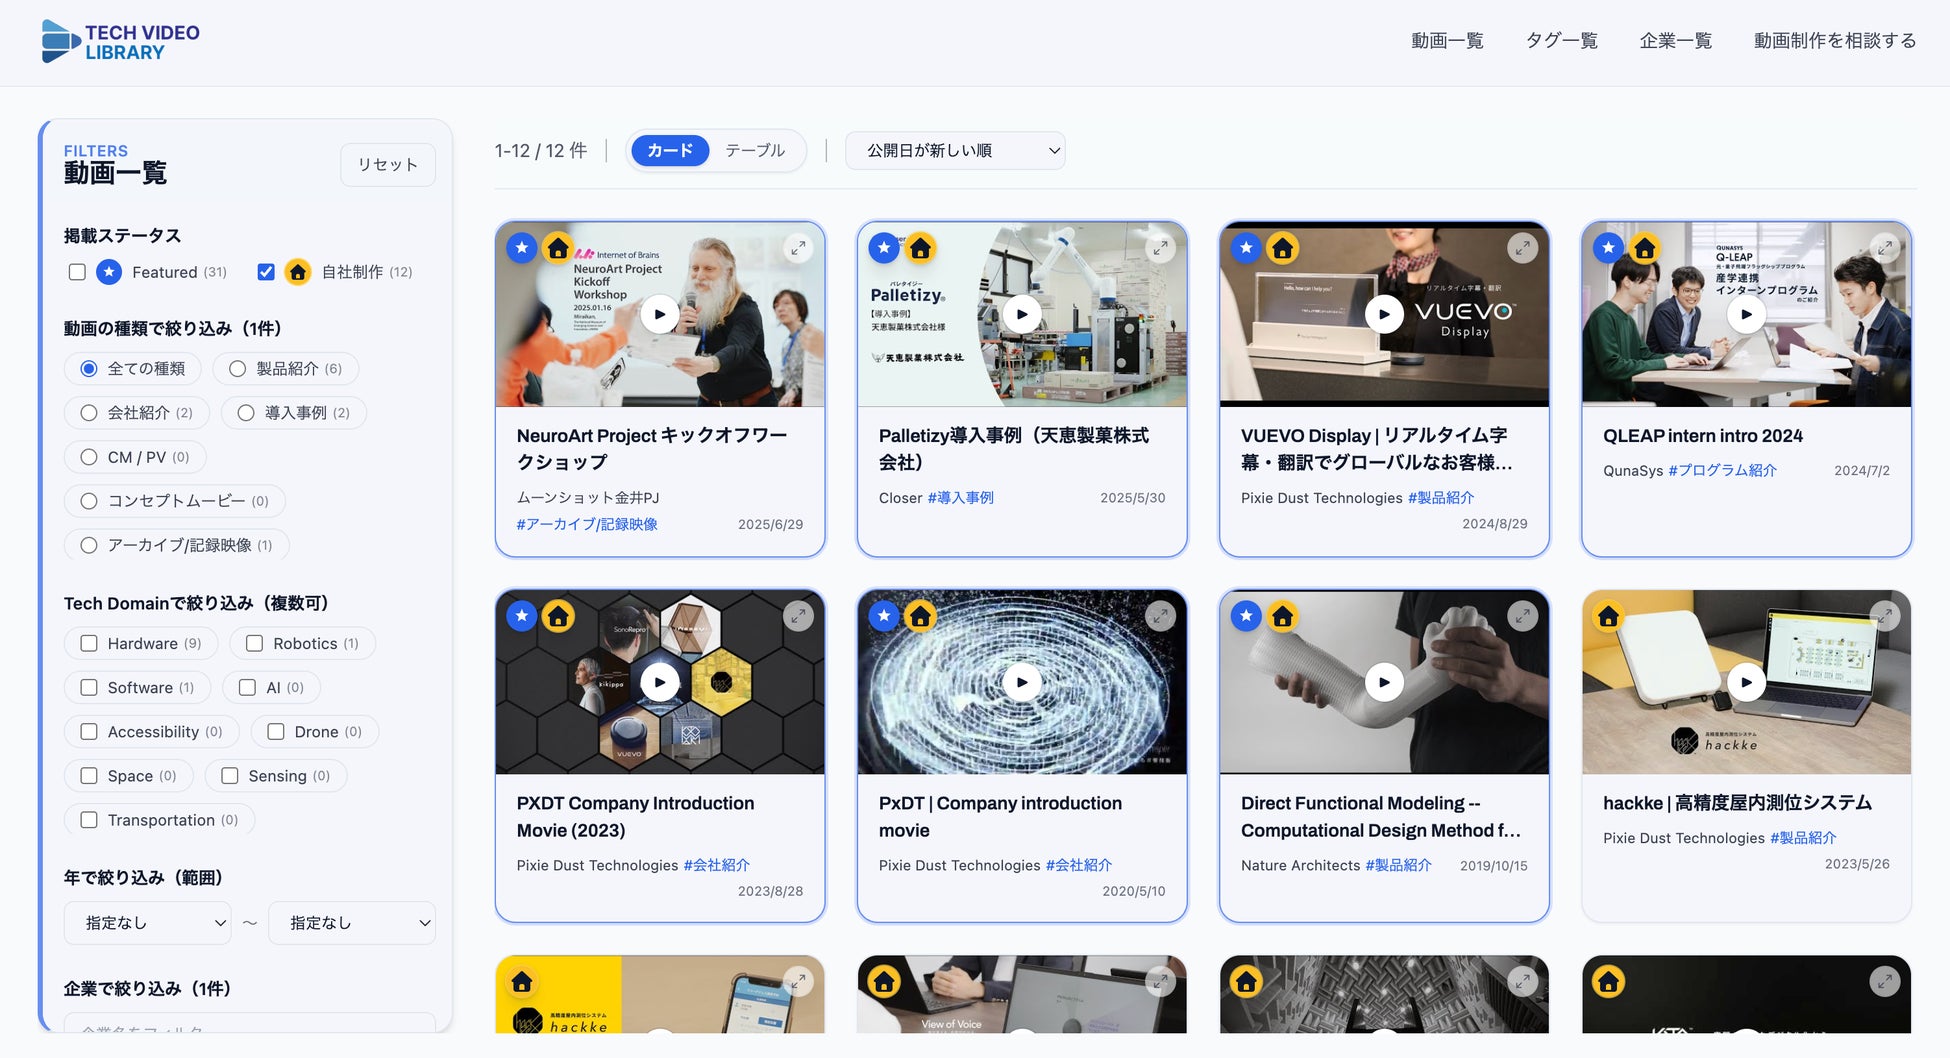Screen dimensions: 1950x1058
Task: Play the PXDT Company Introduction Movie (2023)
Action: [660, 682]
